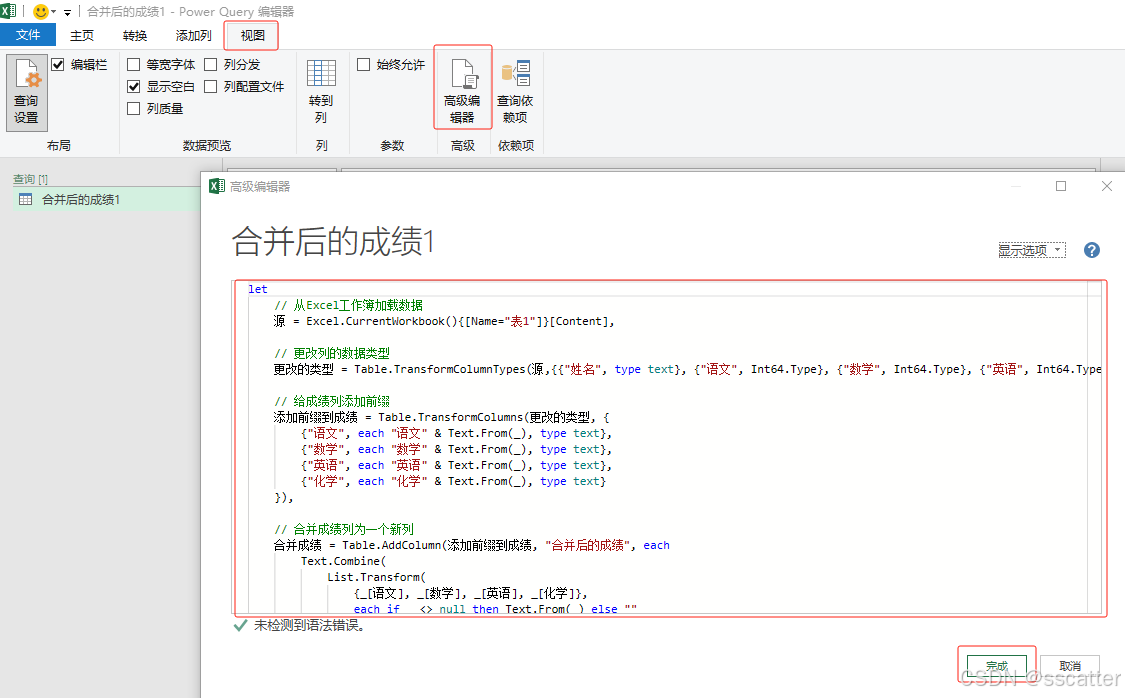Open the 高级编辑器 button in ribbon
Image resolution: width=1125 pixels, height=698 pixels.
(x=462, y=88)
